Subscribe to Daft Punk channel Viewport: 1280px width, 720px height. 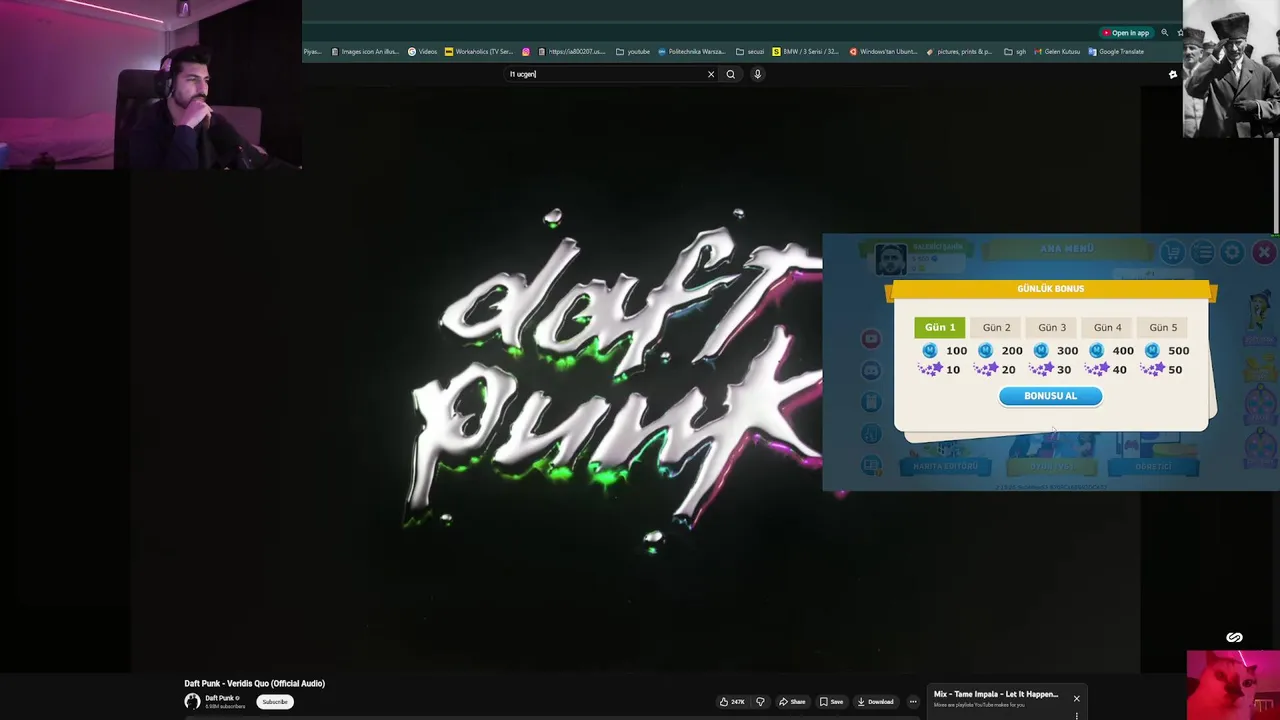[x=275, y=702]
